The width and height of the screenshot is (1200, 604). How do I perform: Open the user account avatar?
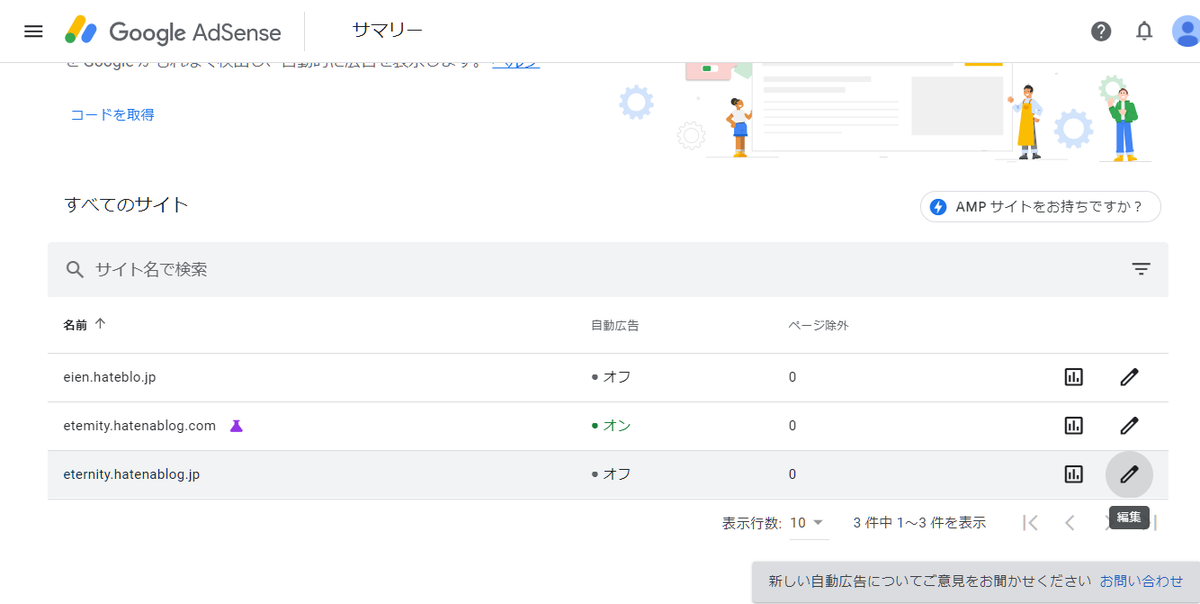1186,31
